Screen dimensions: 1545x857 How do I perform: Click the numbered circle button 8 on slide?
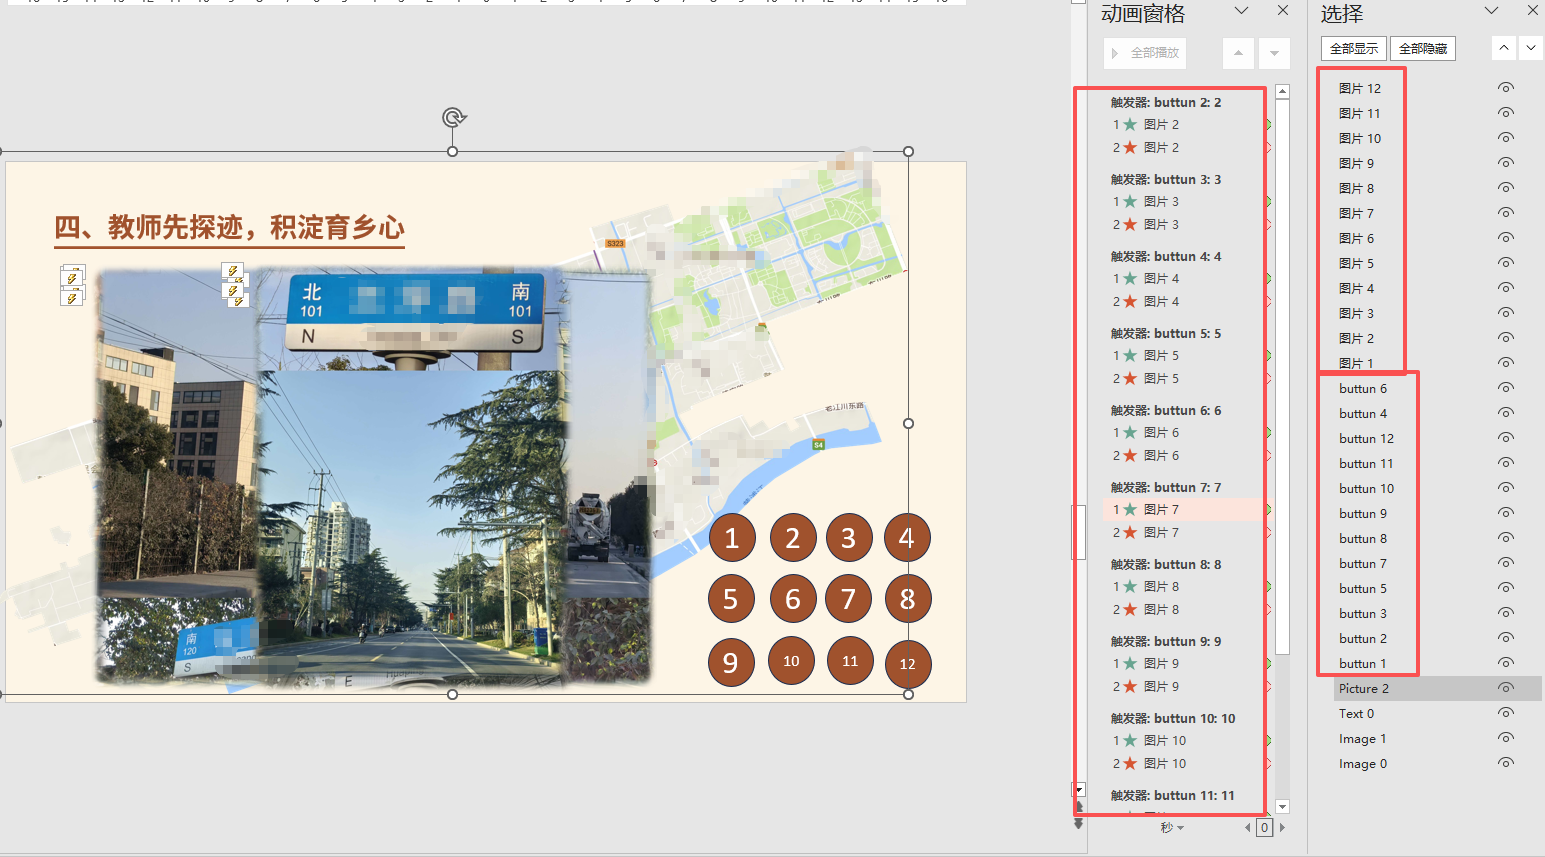908,599
